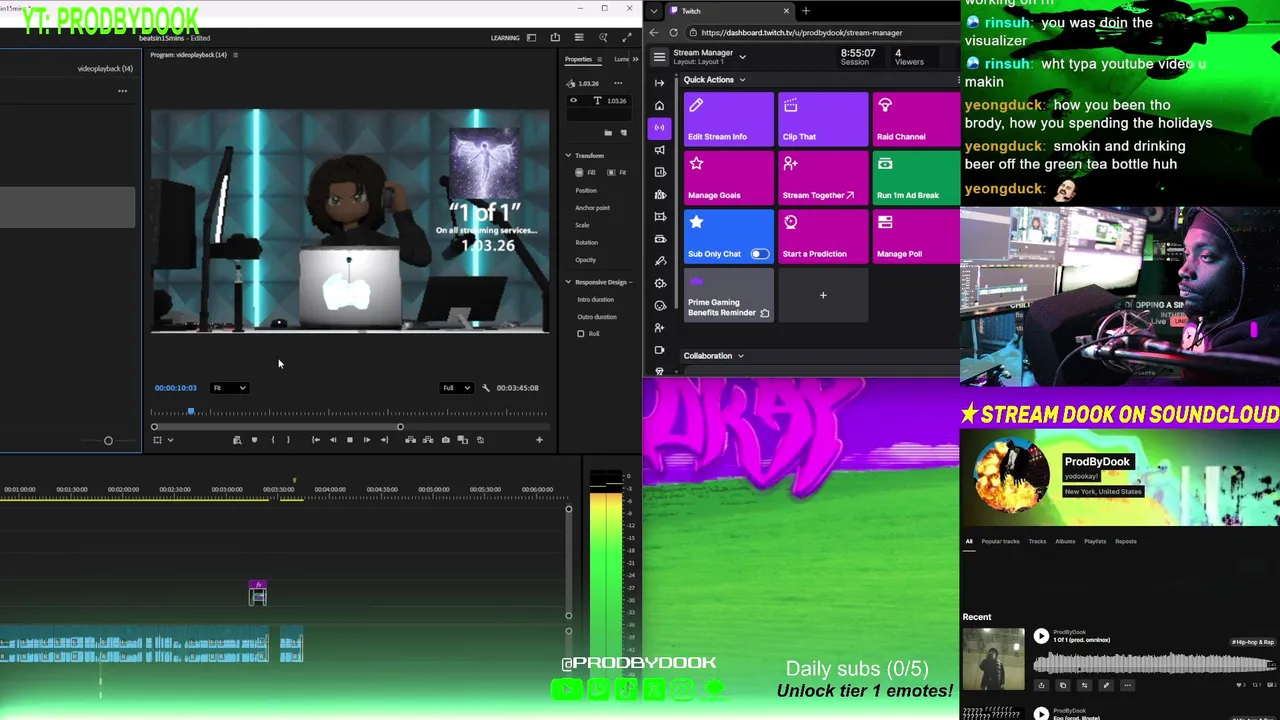Select SoundCloud Albums tab

(x=1065, y=542)
